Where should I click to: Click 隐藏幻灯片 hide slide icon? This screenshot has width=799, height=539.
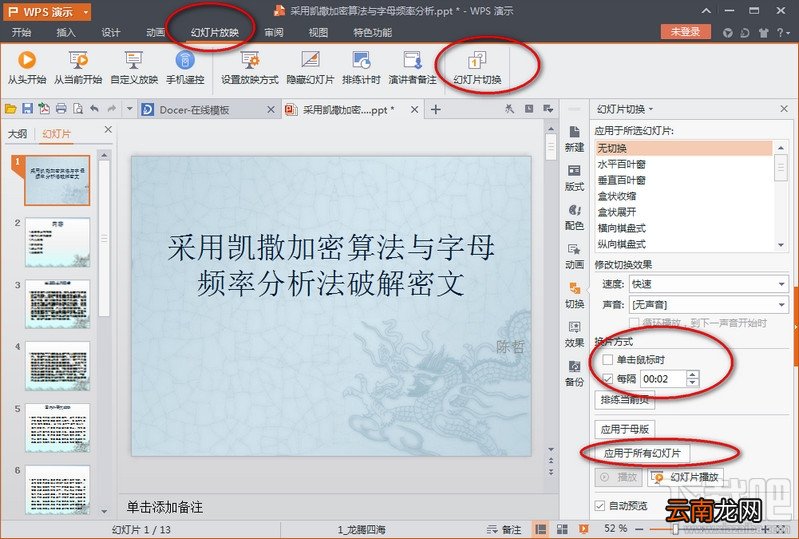click(x=310, y=67)
